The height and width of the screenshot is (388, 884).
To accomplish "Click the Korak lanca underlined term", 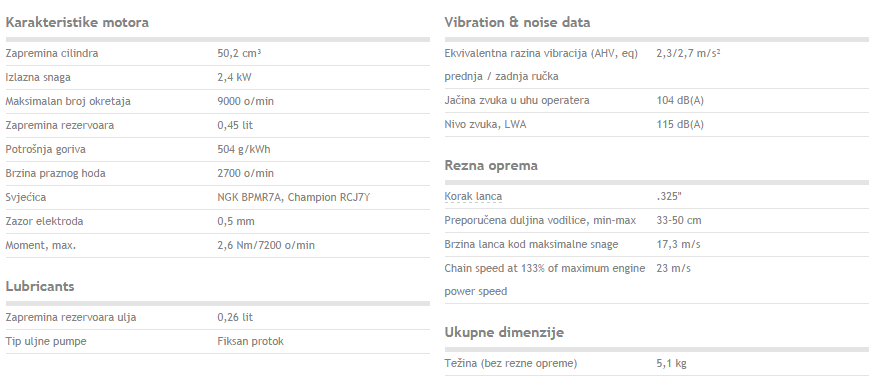I will 473,196.
